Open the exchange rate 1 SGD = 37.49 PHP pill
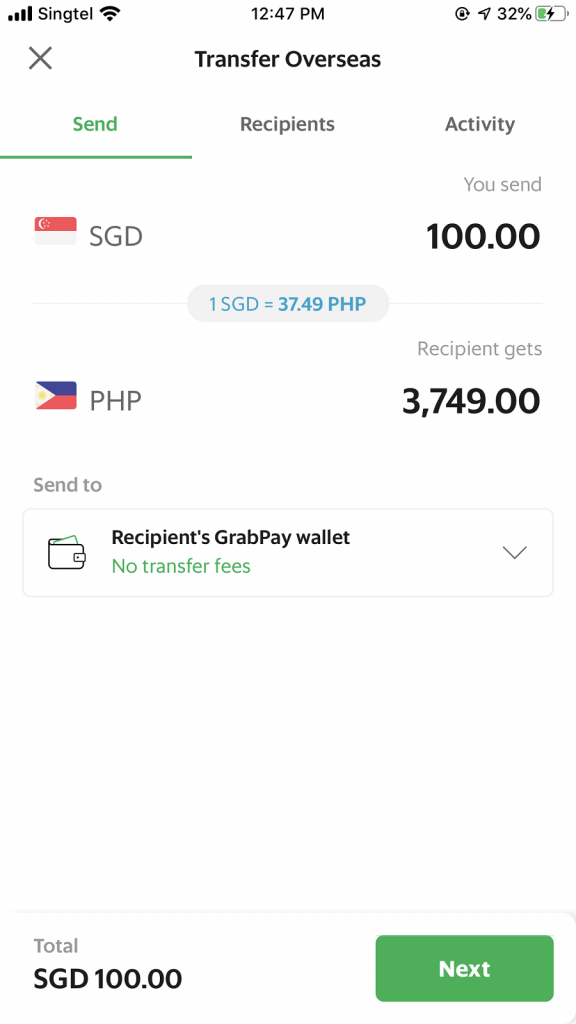Viewport: 576px width, 1024px height. 287,302
